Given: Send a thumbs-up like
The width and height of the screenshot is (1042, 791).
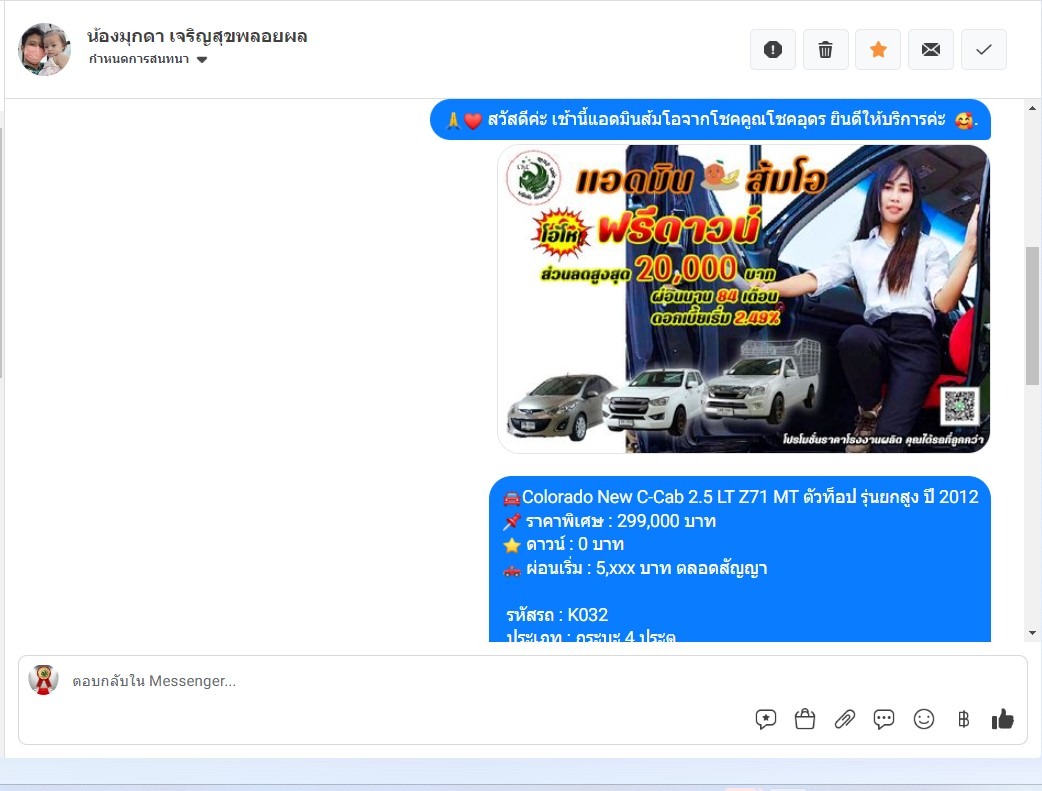Looking at the screenshot, I should pyautogui.click(x=1003, y=719).
